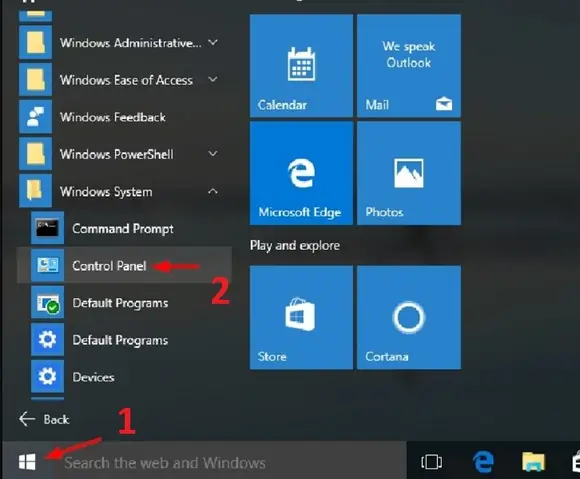Open the Mail tile
Viewport: 580px width, 479px height.
pyautogui.click(x=409, y=66)
